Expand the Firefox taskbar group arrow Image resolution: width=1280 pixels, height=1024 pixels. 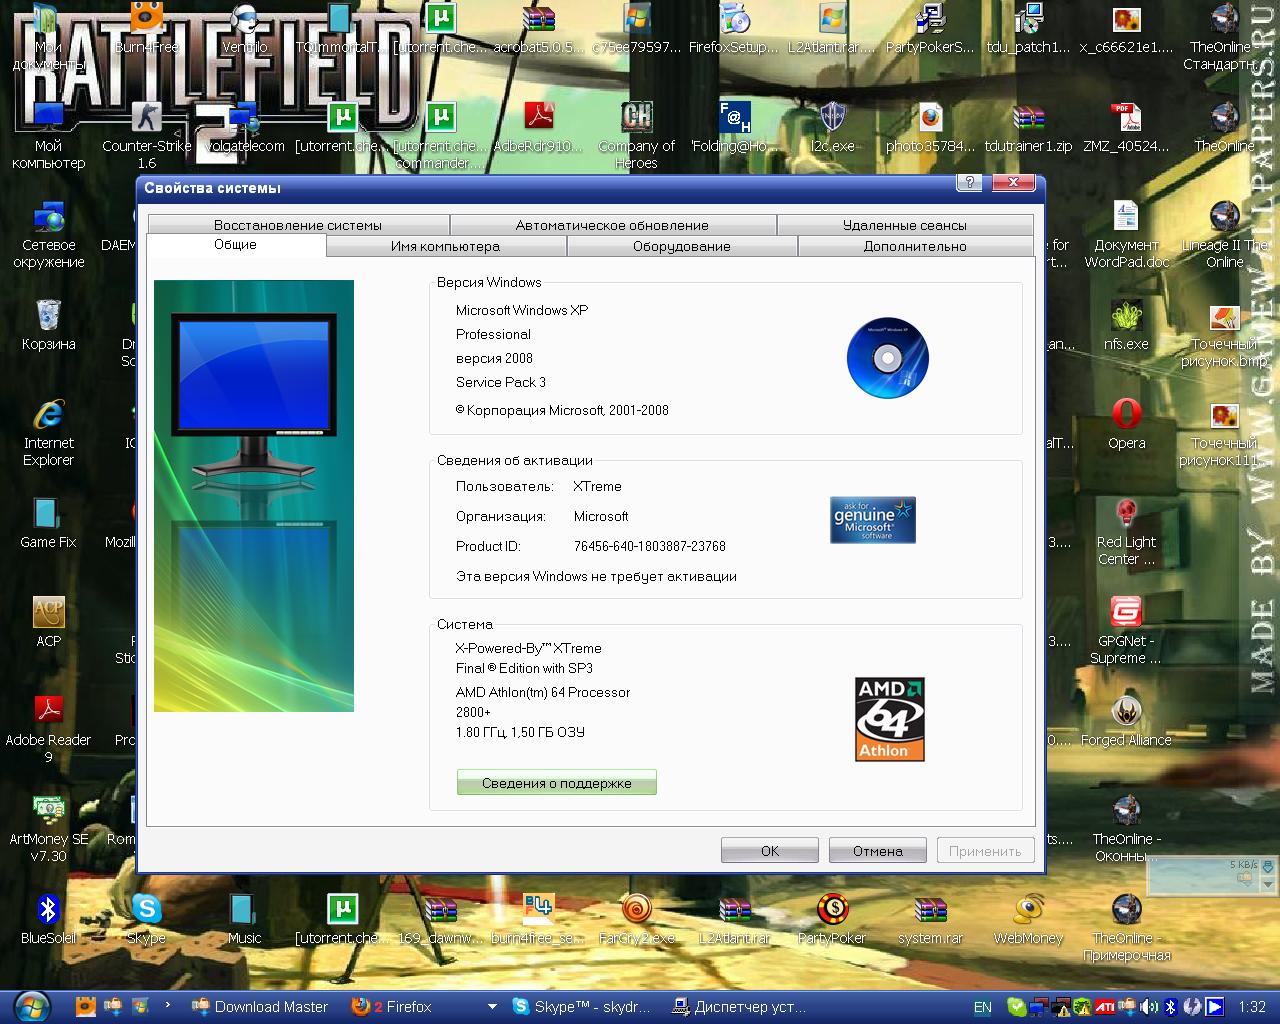(492, 1007)
